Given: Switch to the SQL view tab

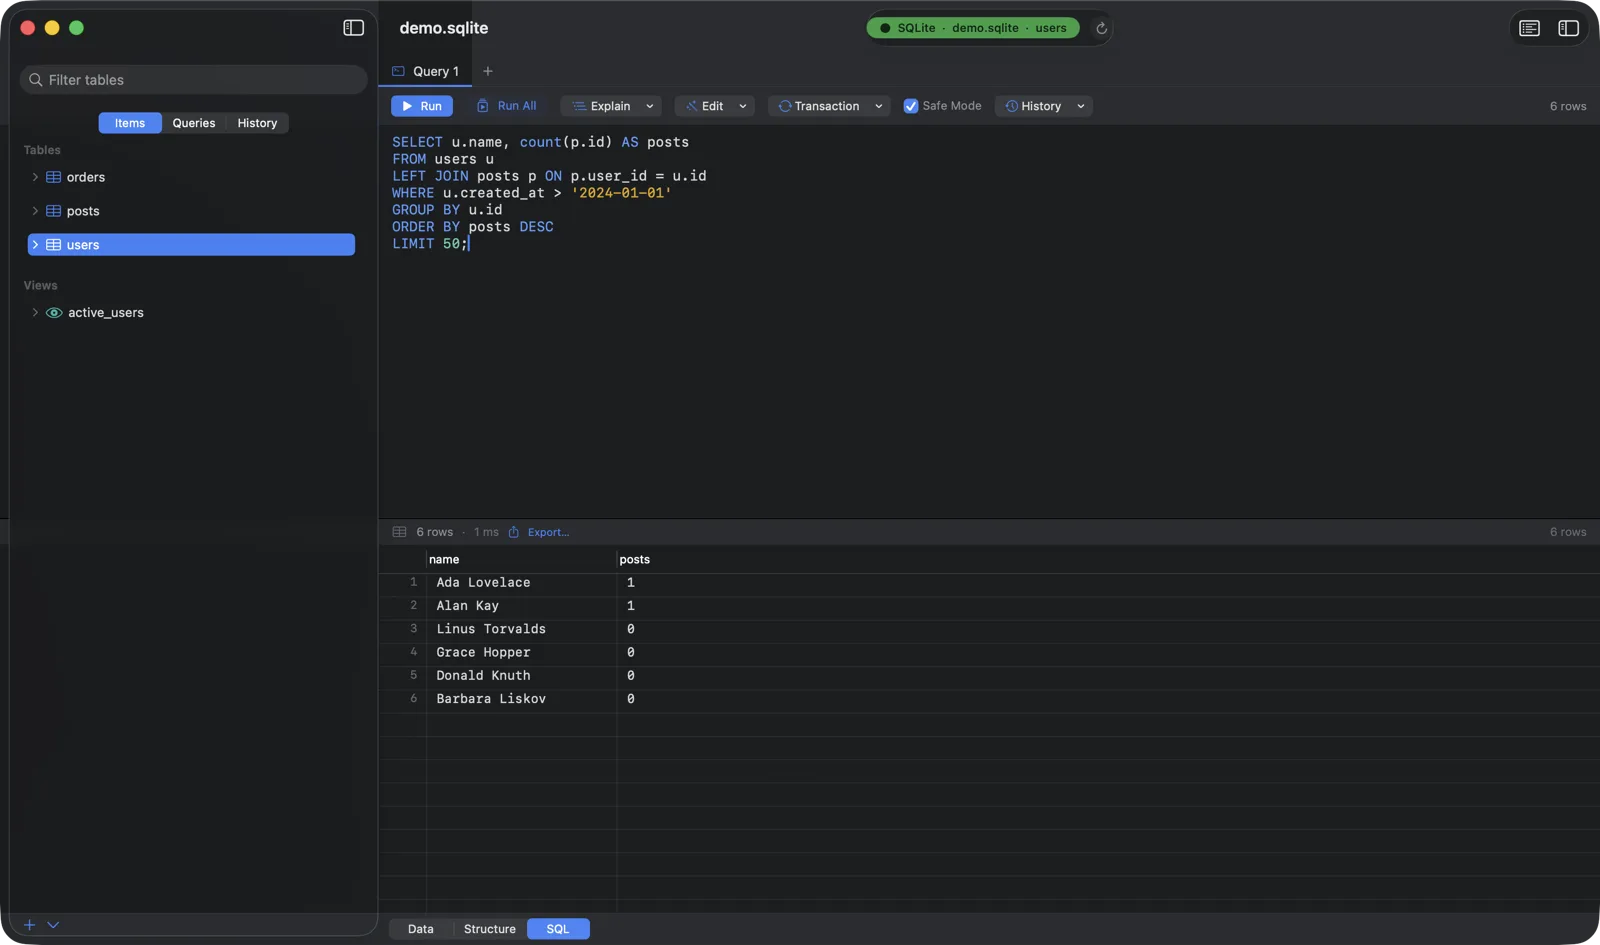Looking at the screenshot, I should [x=558, y=929].
